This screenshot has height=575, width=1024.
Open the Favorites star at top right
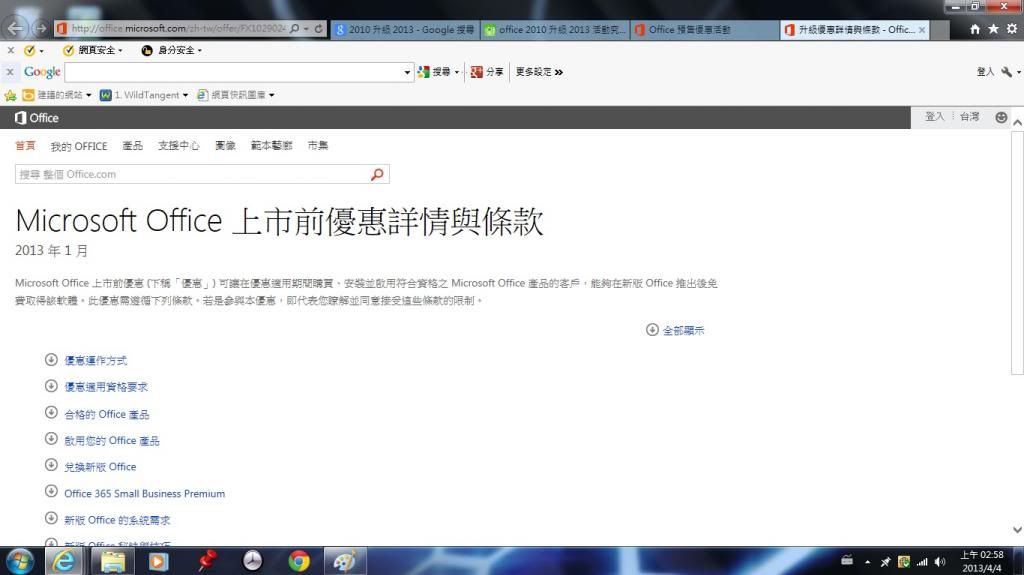click(993, 29)
